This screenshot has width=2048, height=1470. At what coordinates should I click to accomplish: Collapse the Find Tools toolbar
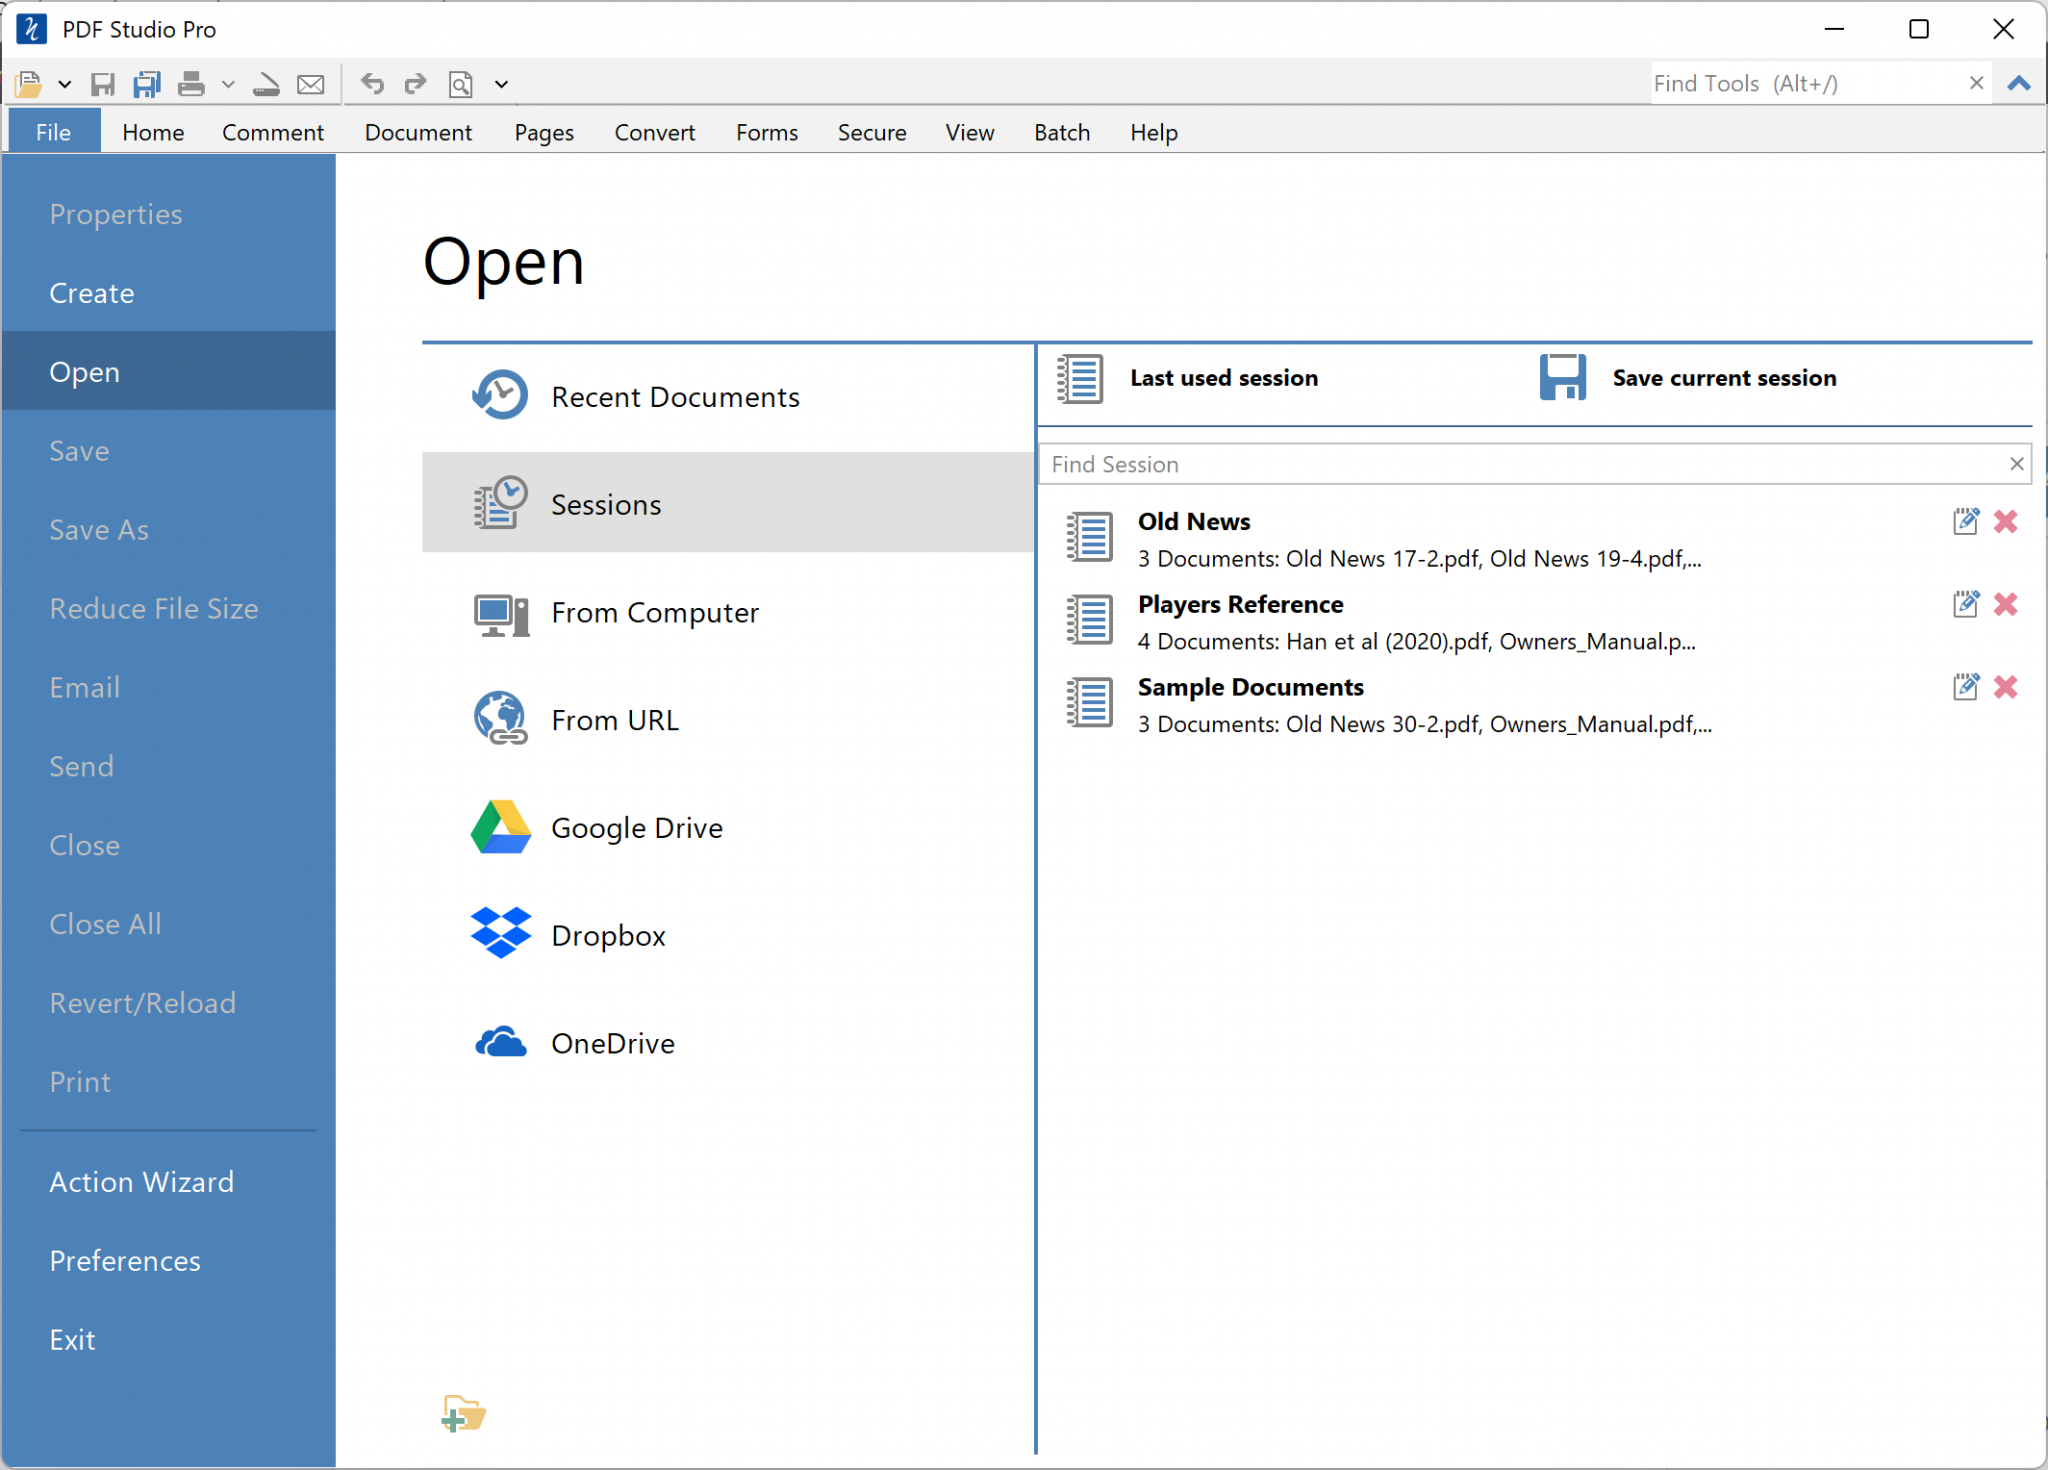[x=2018, y=84]
